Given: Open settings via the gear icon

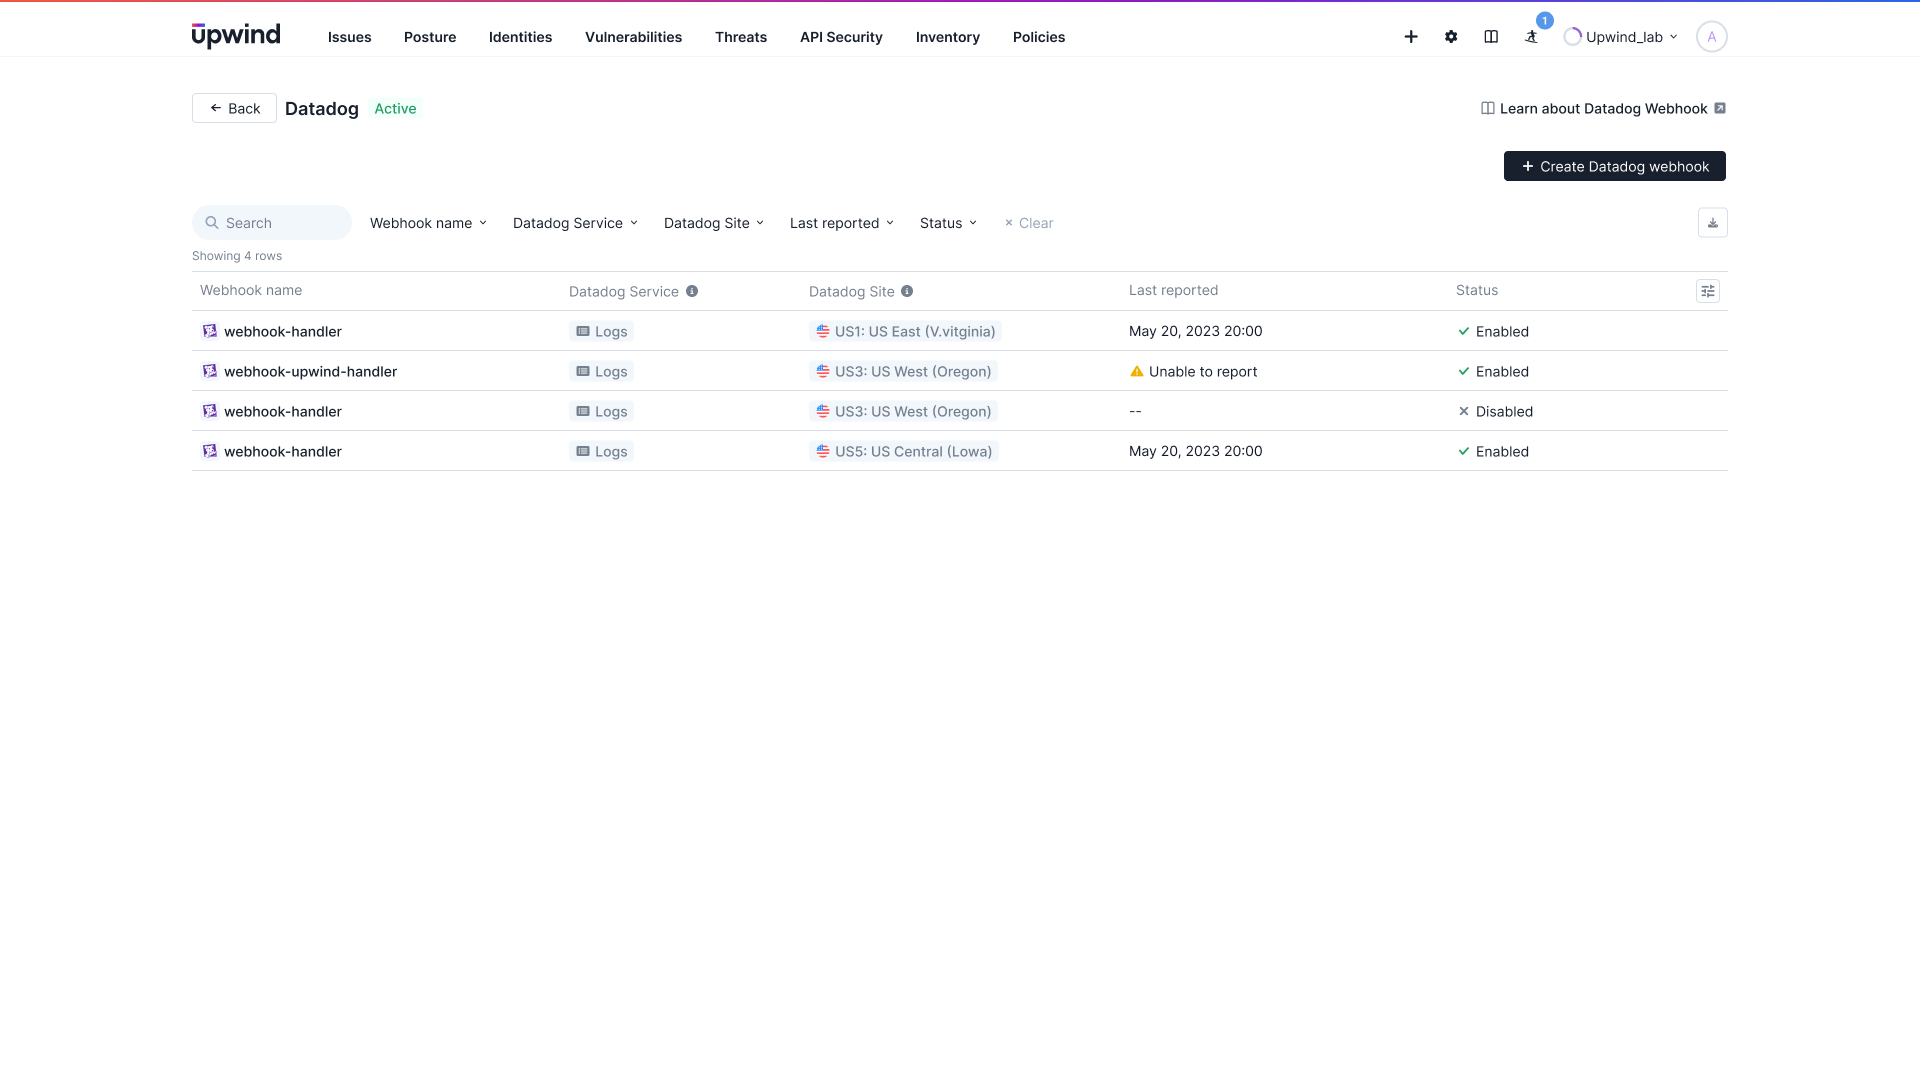Looking at the screenshot, I should click(x=1451, y=36).
